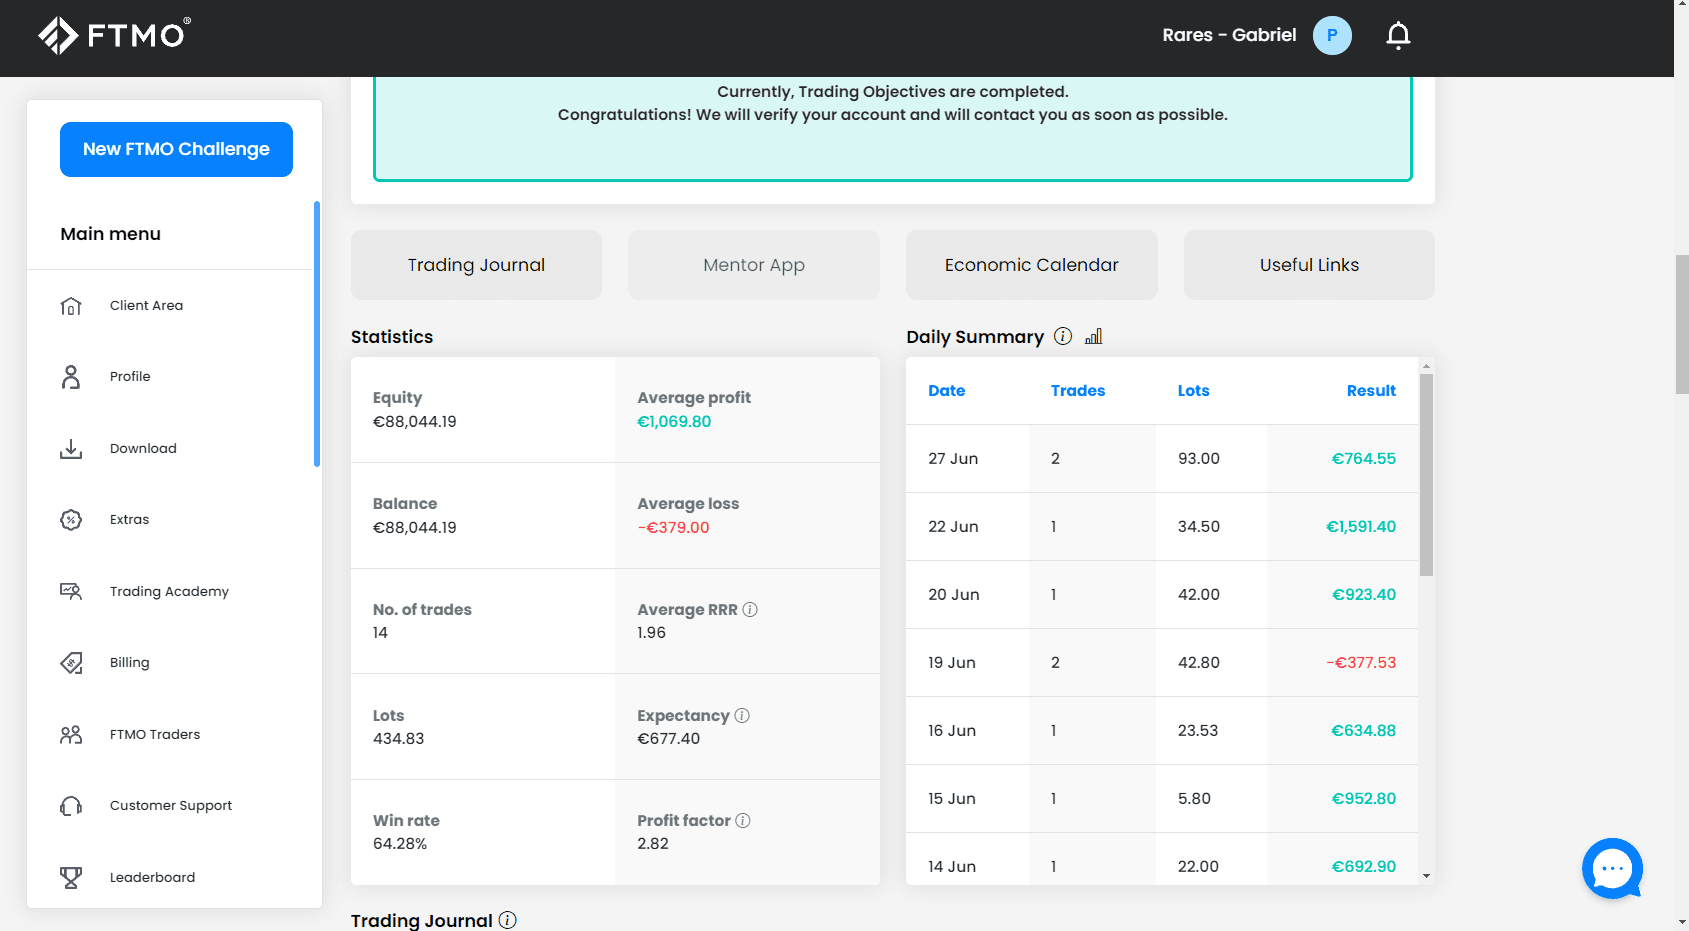Open the profile avatar P
The width and height of the screenshot is (1689, 931).
[x=1332, y=35]
